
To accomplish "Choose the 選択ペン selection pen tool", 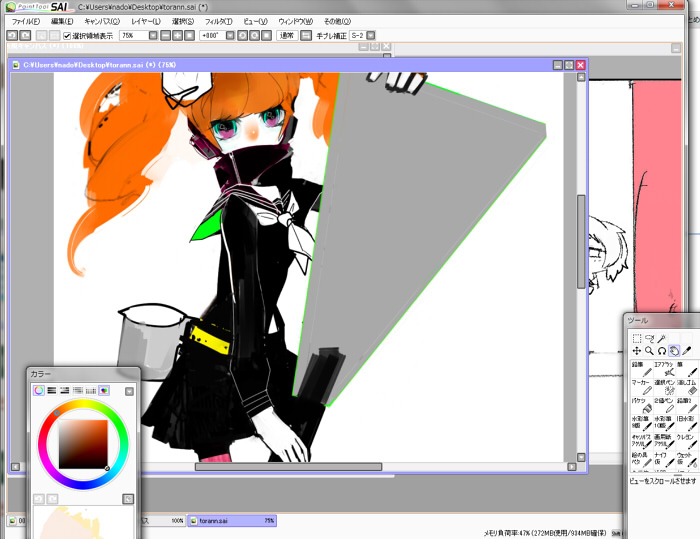I will [x=664, y=387].
